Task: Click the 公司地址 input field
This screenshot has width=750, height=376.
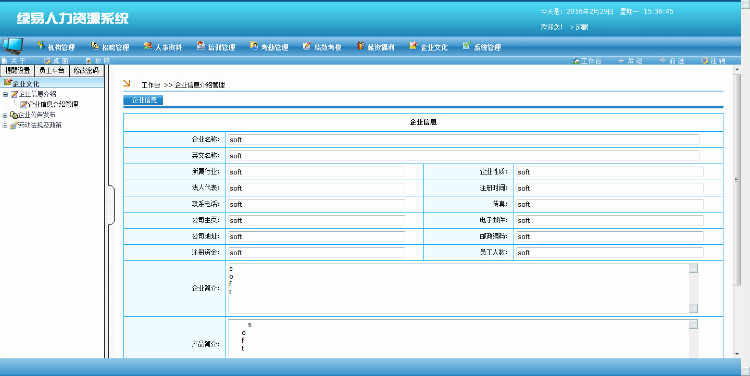Action: pyautogui.click(x=316, y=236)
